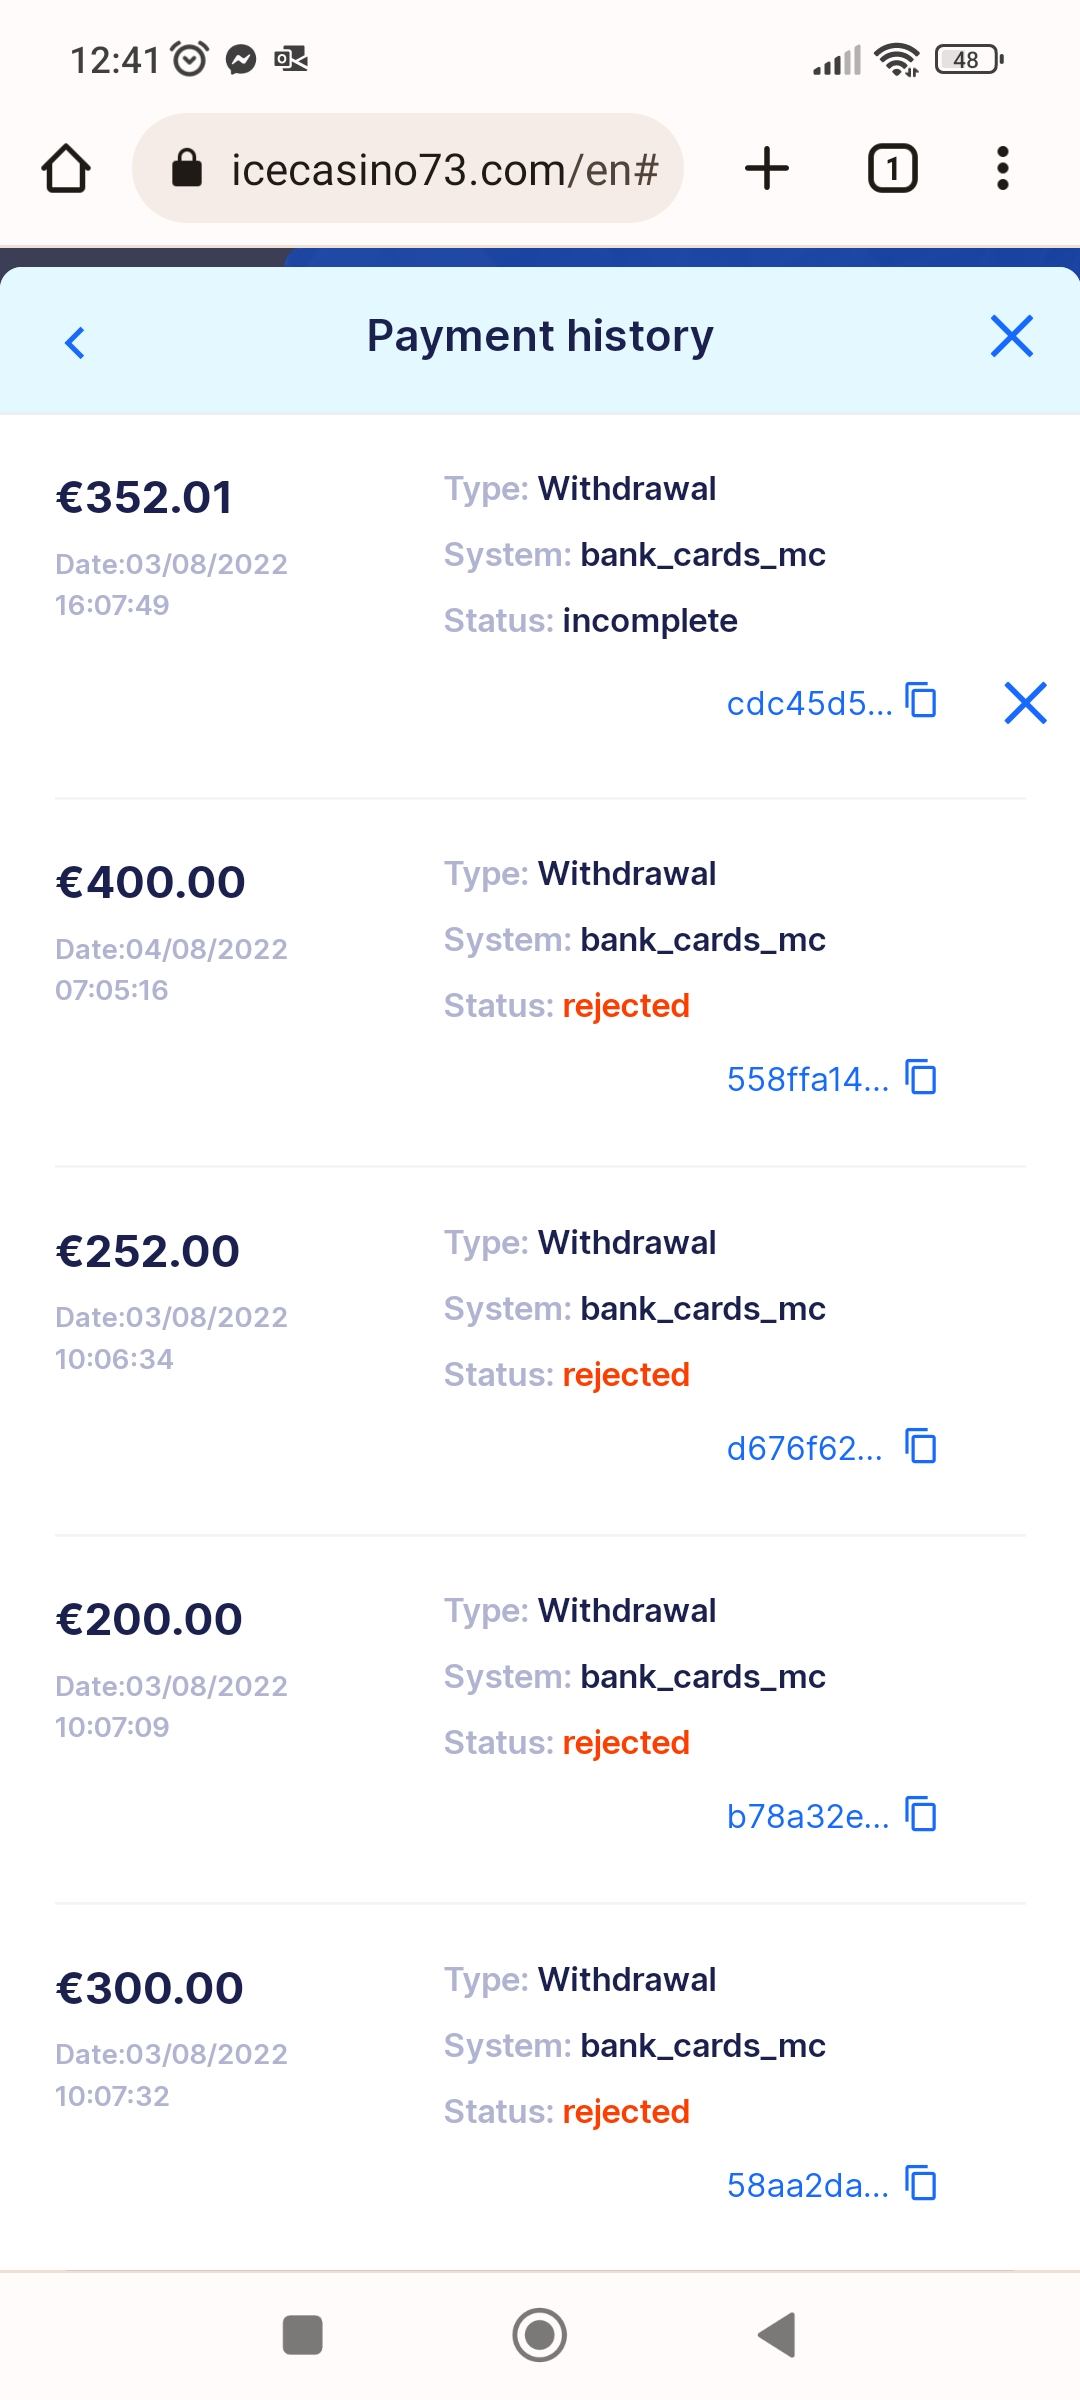Copy transaction ID b78a32e

click(921, 1814)
